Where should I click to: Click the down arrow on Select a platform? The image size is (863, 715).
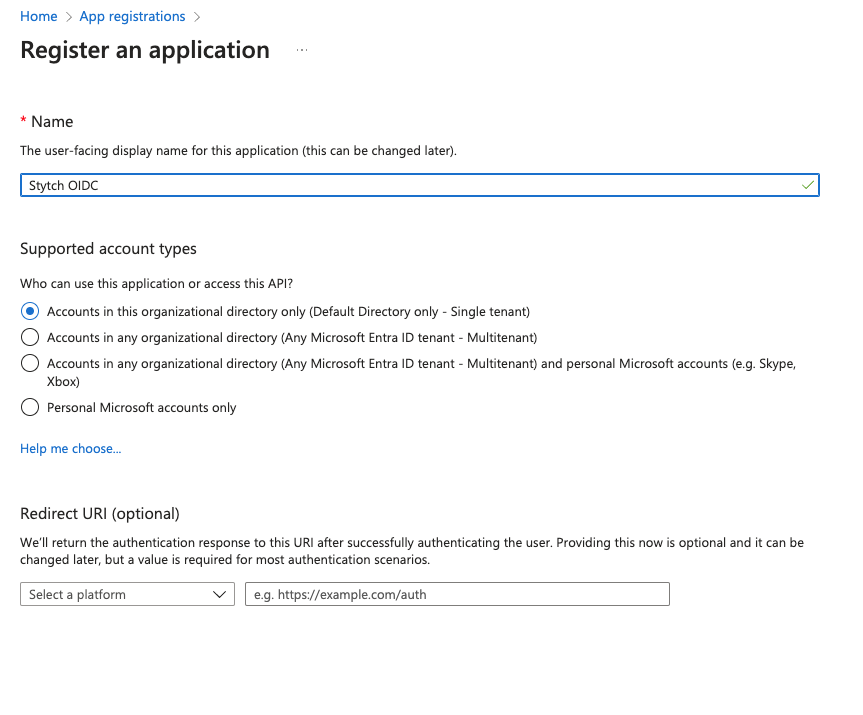tap(219, 594)
